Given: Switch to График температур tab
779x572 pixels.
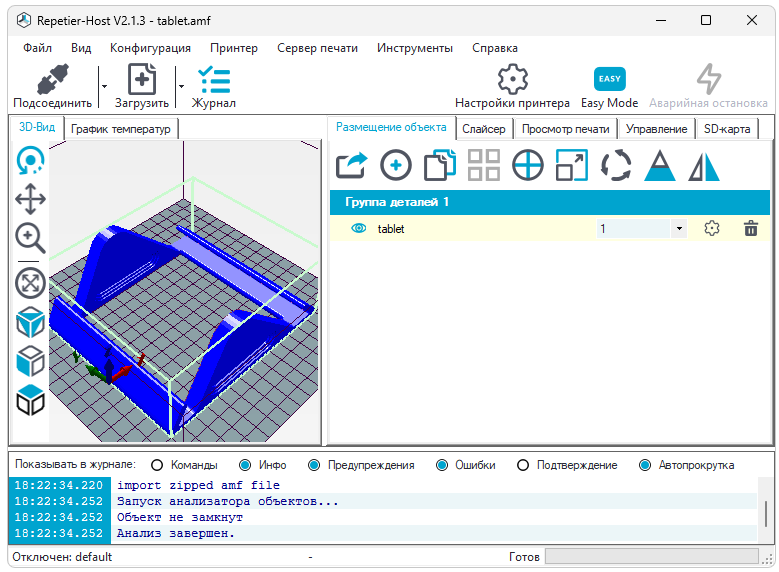Looking at the screenshot, I should pos(121,129).
